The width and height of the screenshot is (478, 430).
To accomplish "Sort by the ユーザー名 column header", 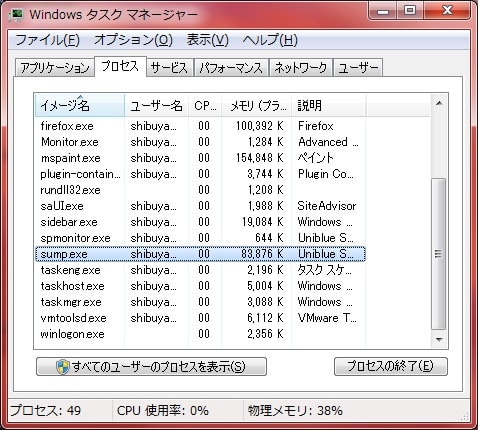I will pyautogui.click(x=156, y=106).
